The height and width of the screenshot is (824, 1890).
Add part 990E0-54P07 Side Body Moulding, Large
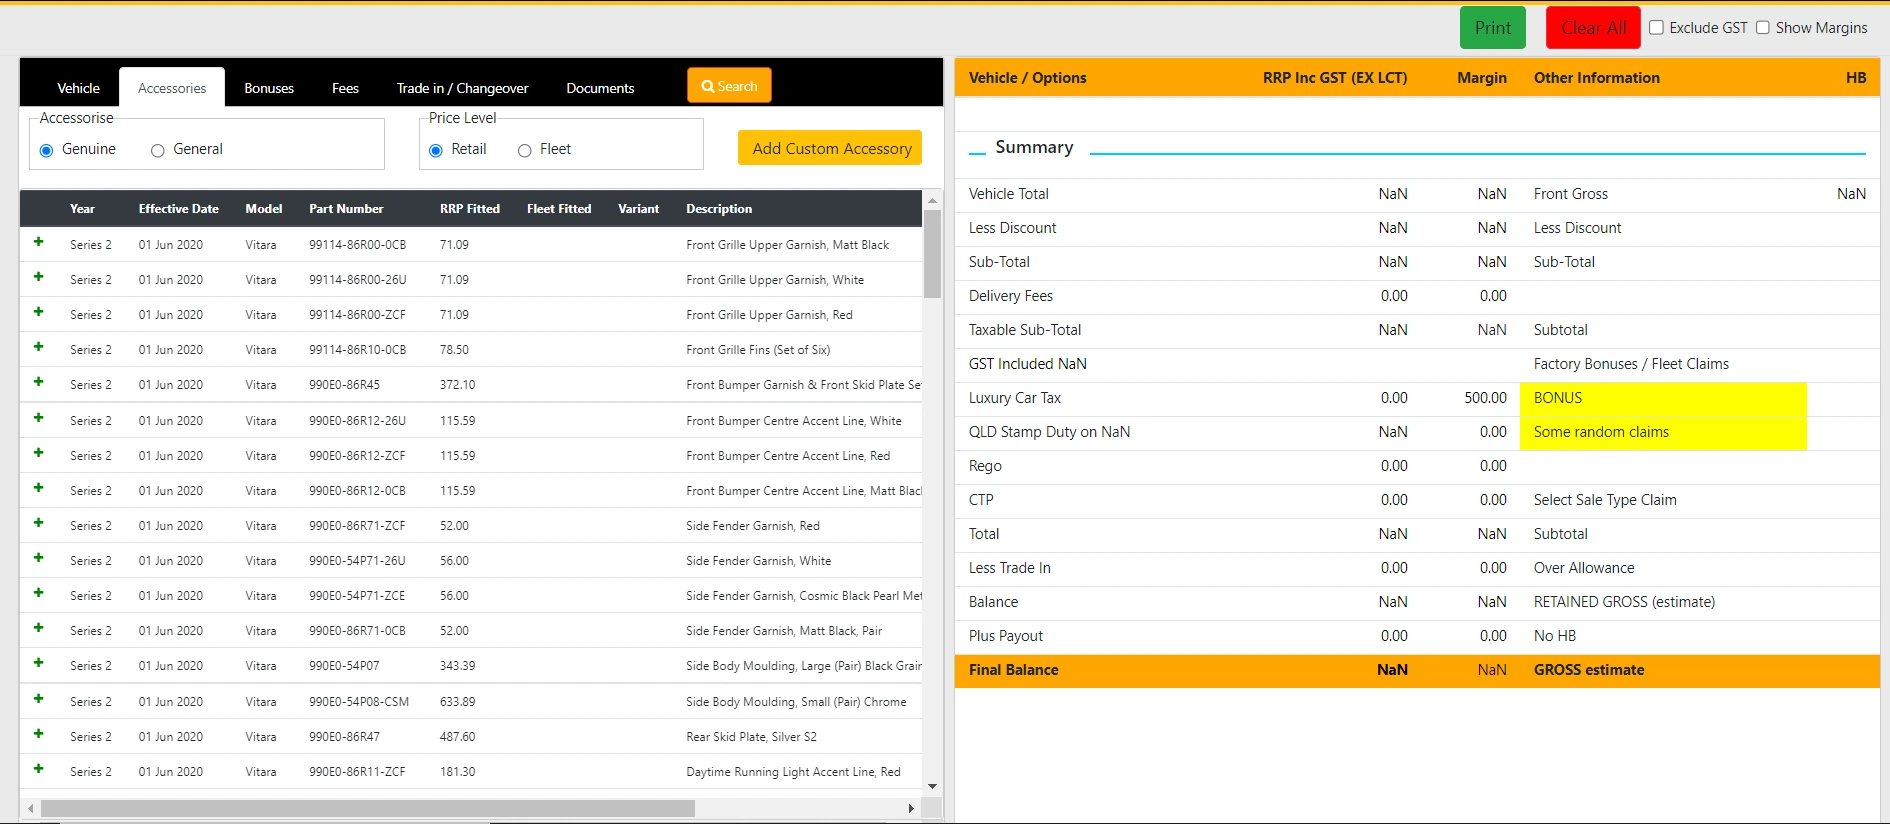pyautogui.click(x=38, y=663)
